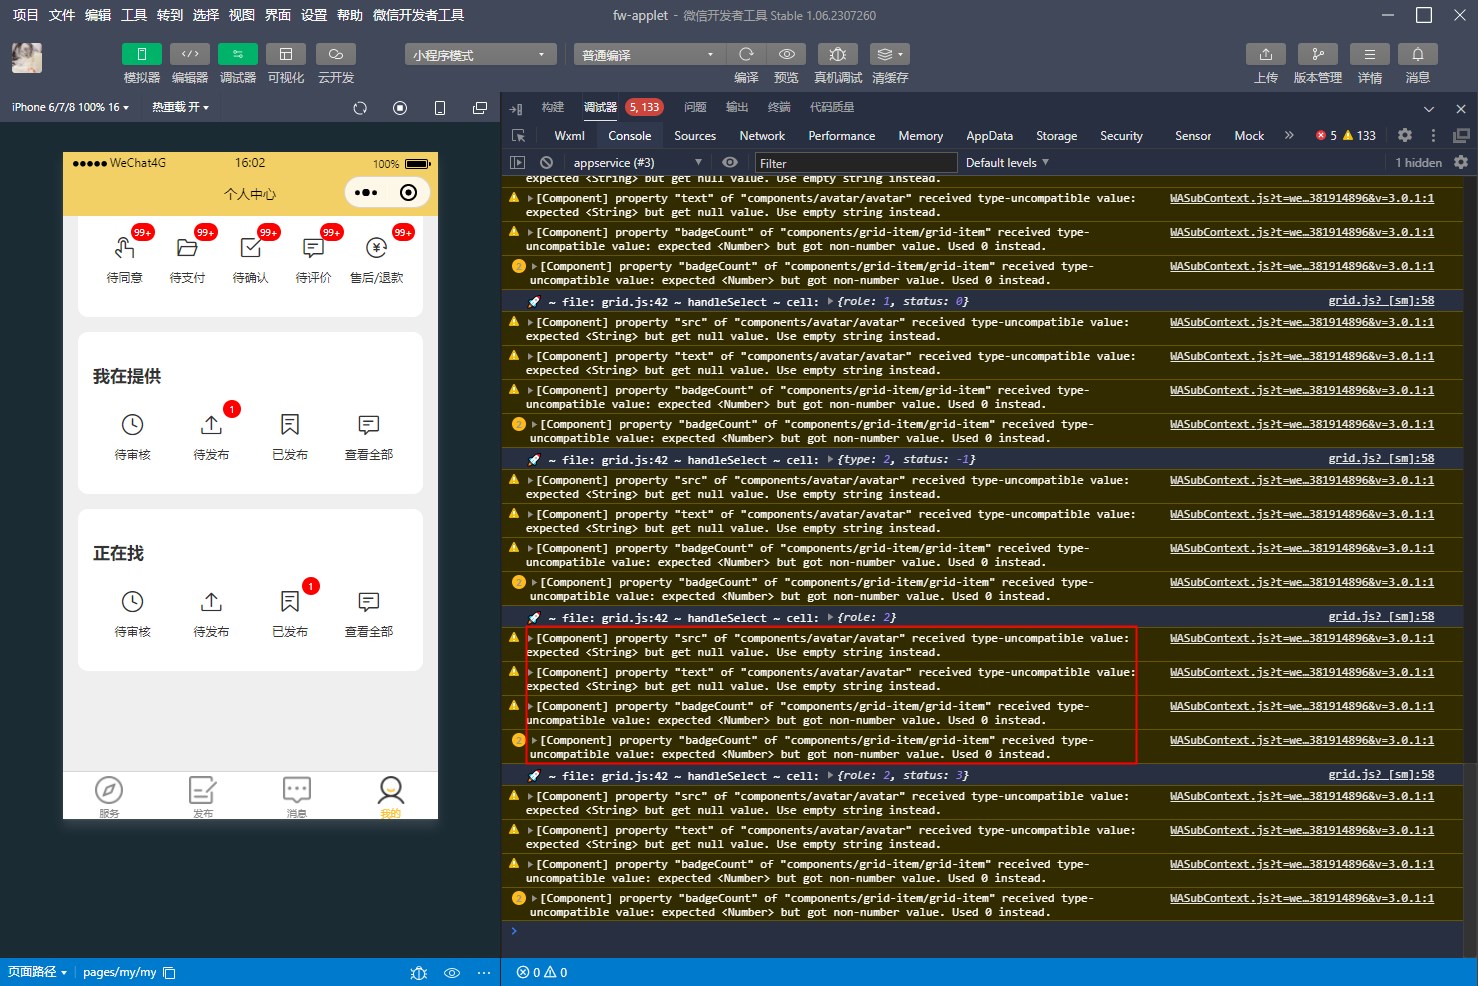The width and height of the screenshot is (1478, 986).
Task: Open the 清缓存 clear cache dropdown
Action: click(890, 54)
